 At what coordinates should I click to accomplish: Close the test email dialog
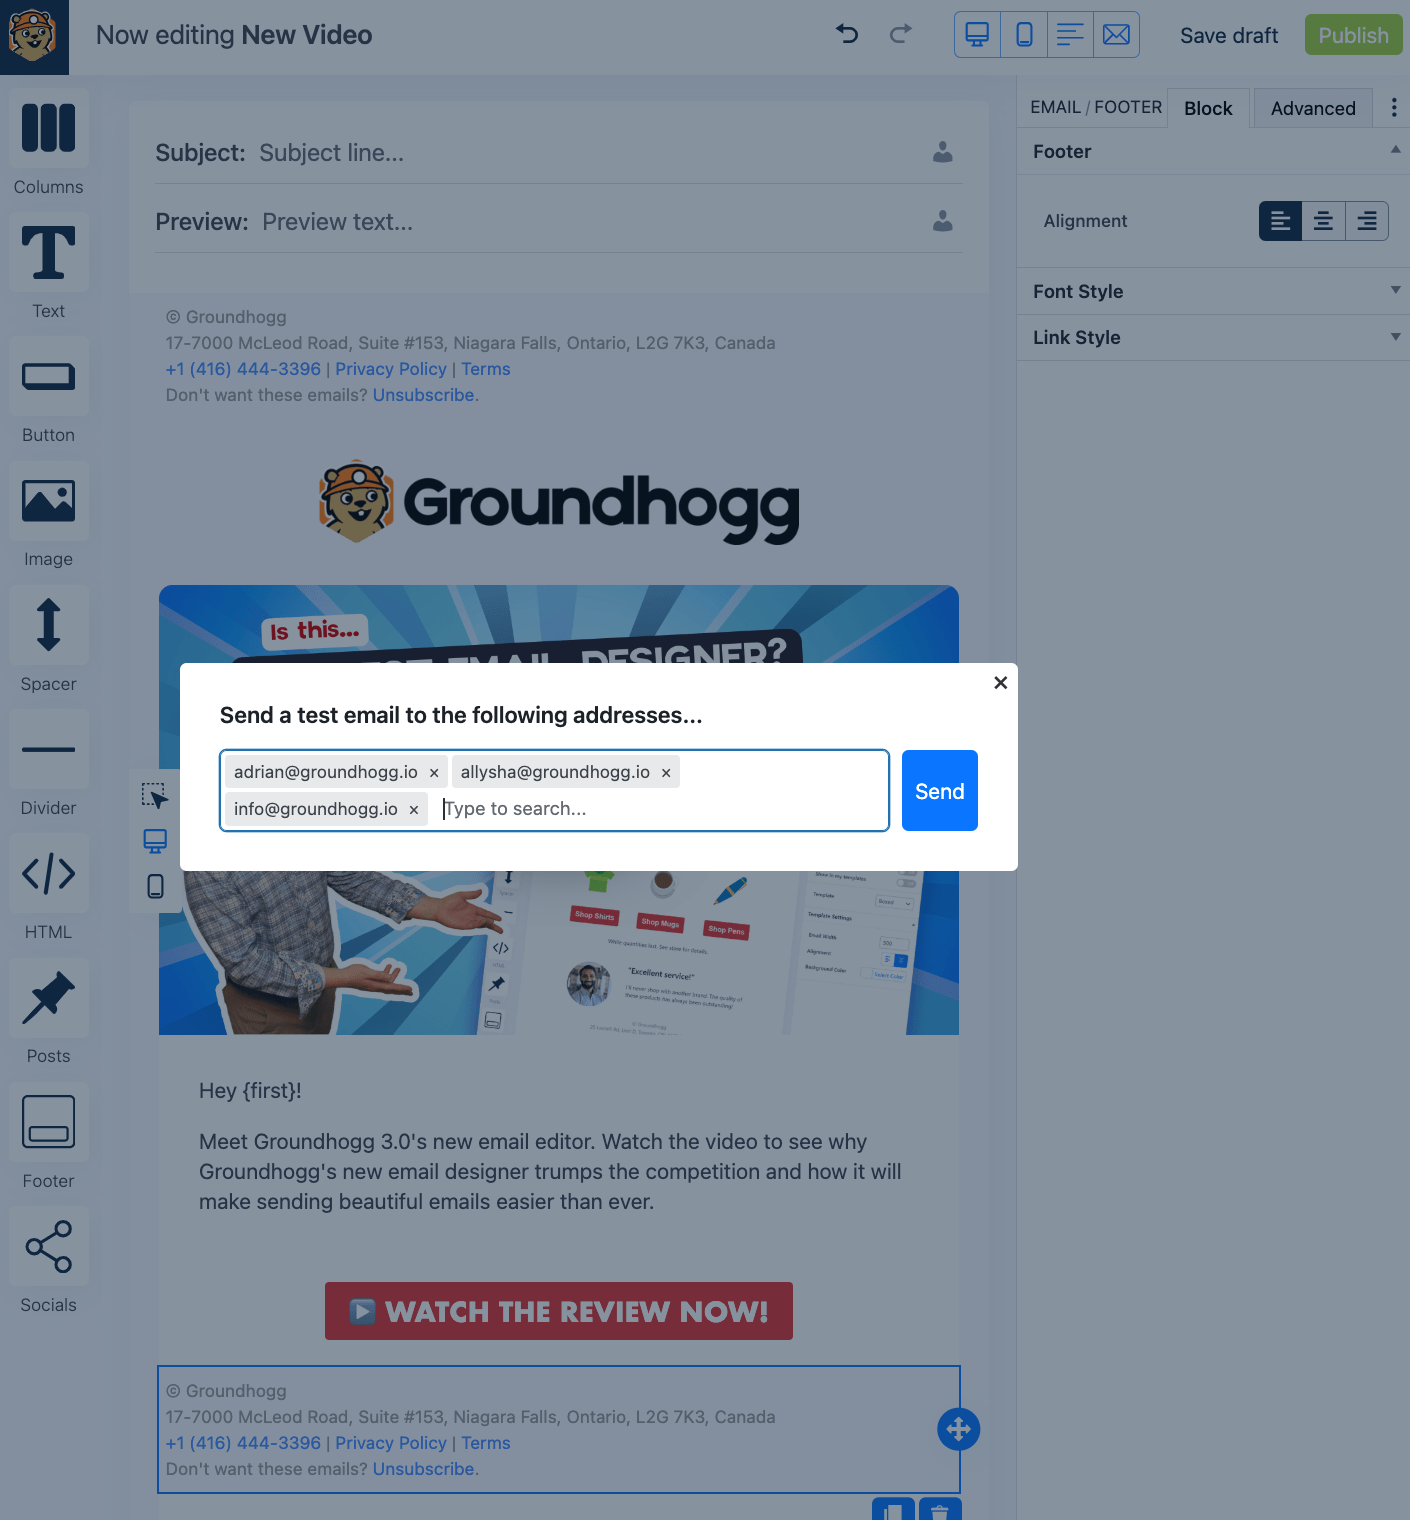point(1000,683)
